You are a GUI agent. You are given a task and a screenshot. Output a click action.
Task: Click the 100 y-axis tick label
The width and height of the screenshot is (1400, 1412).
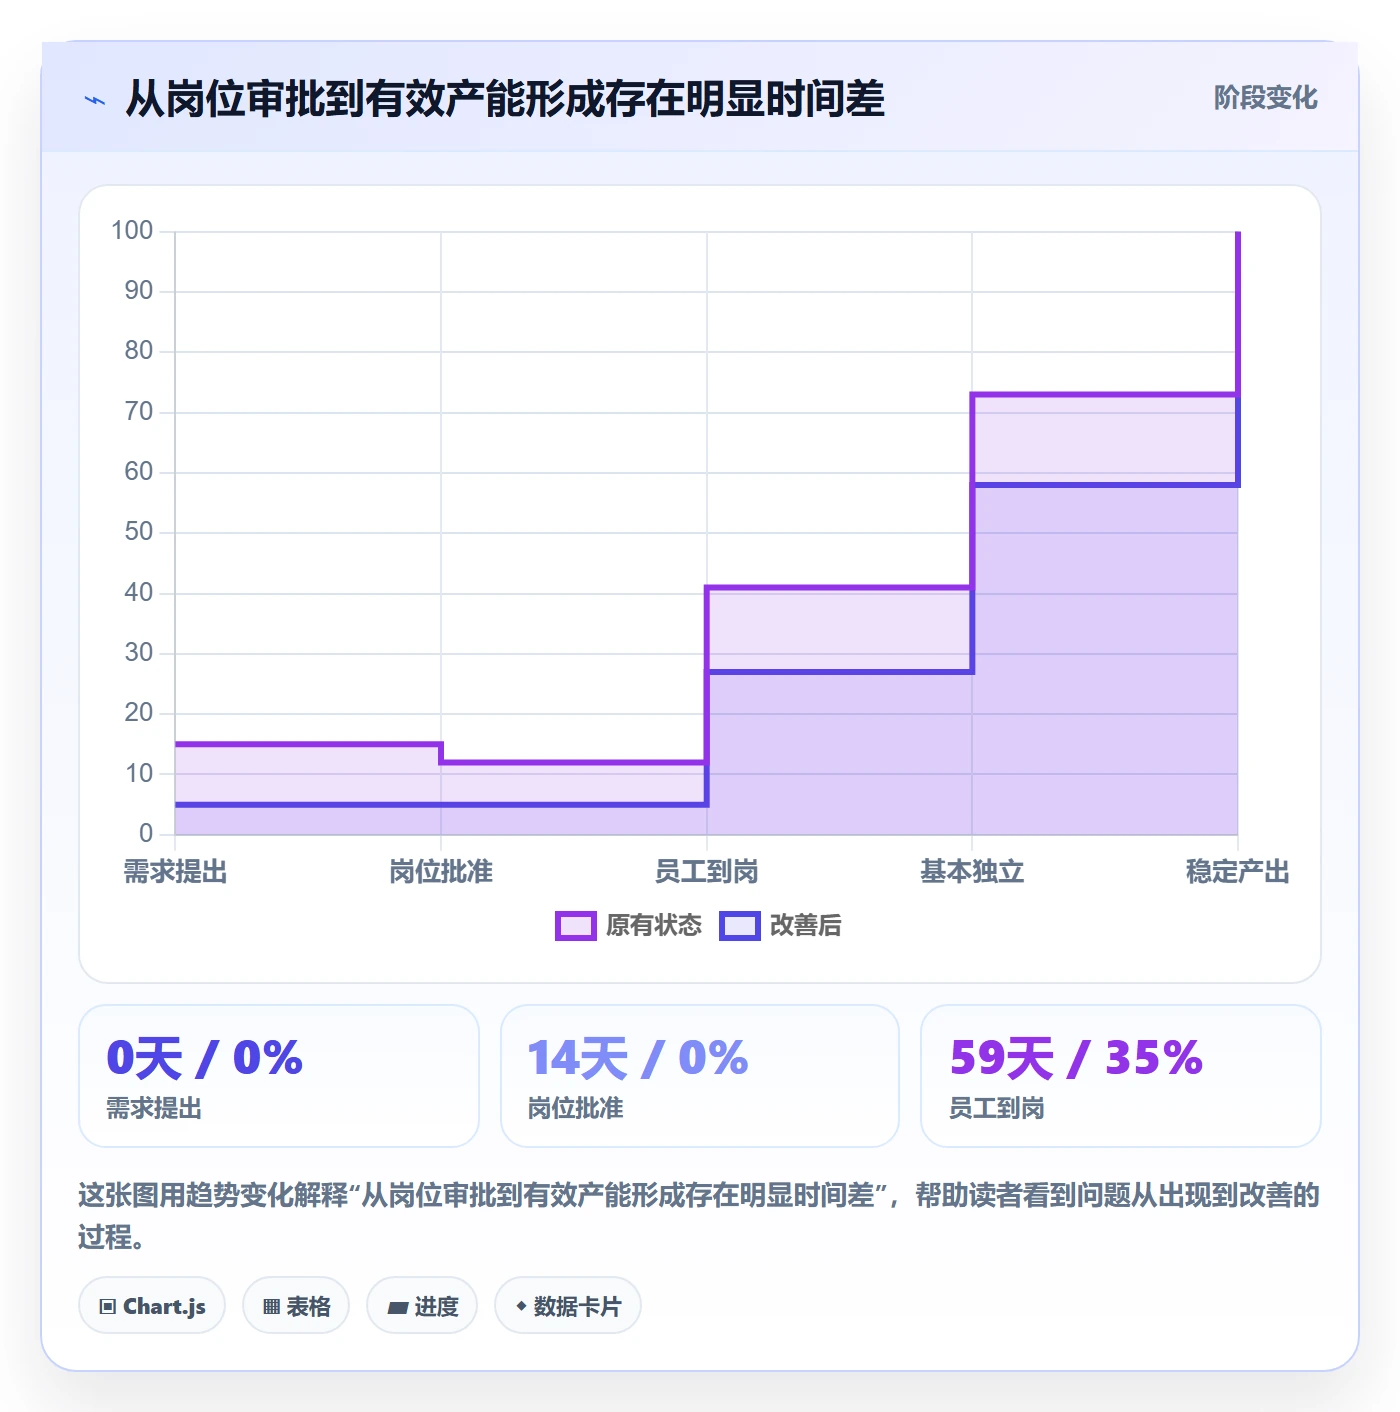tap(132, 231)
